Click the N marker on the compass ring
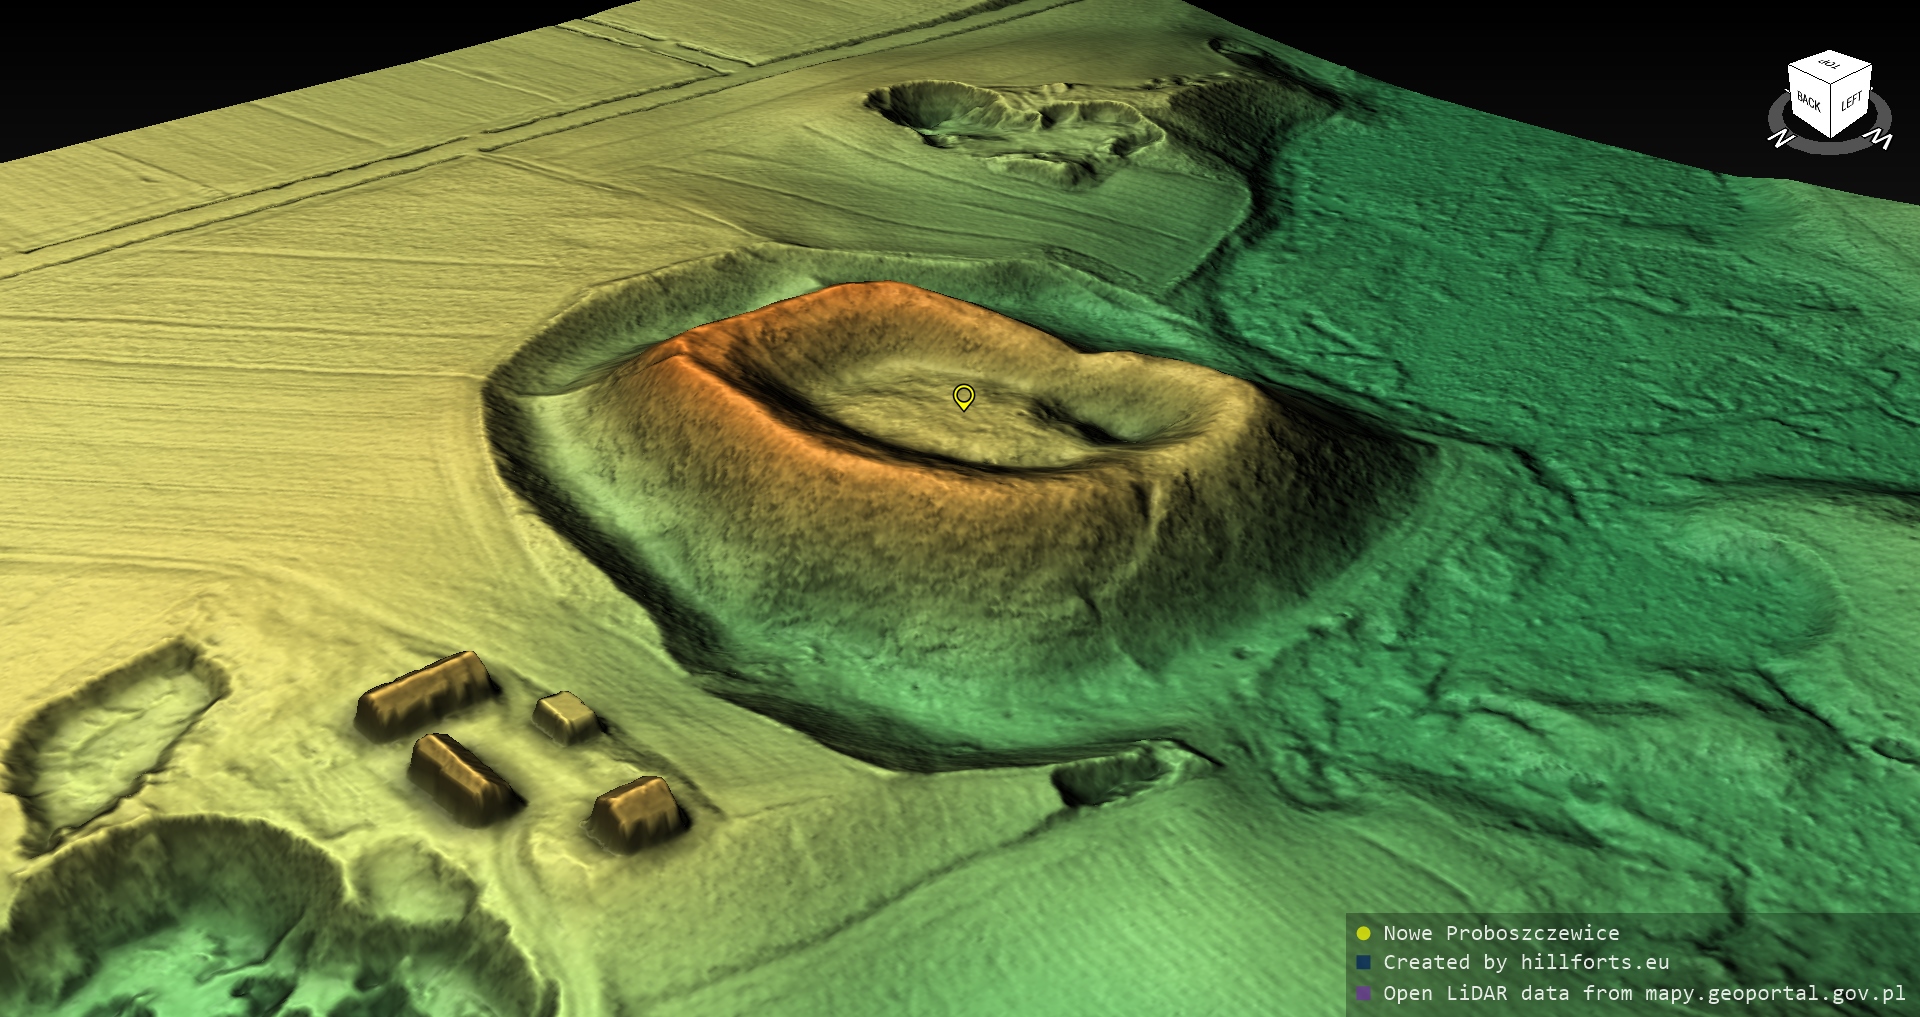The height and width of the screenshot is (1017, 1920). point(1780,139)
